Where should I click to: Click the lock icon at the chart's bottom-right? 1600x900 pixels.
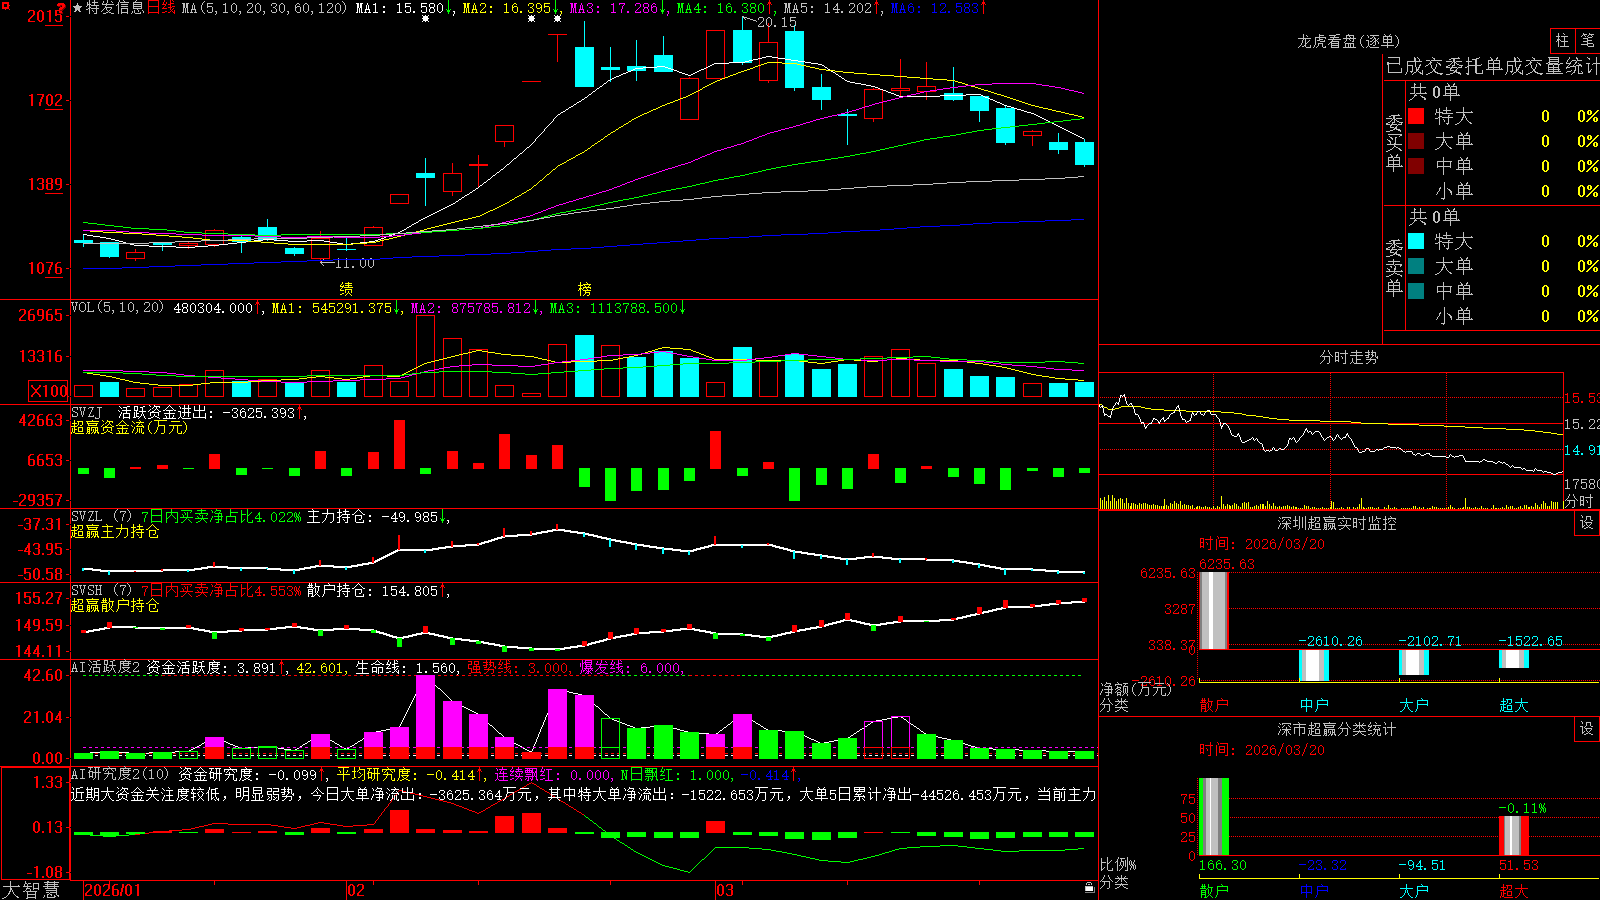pos(1090,888)
